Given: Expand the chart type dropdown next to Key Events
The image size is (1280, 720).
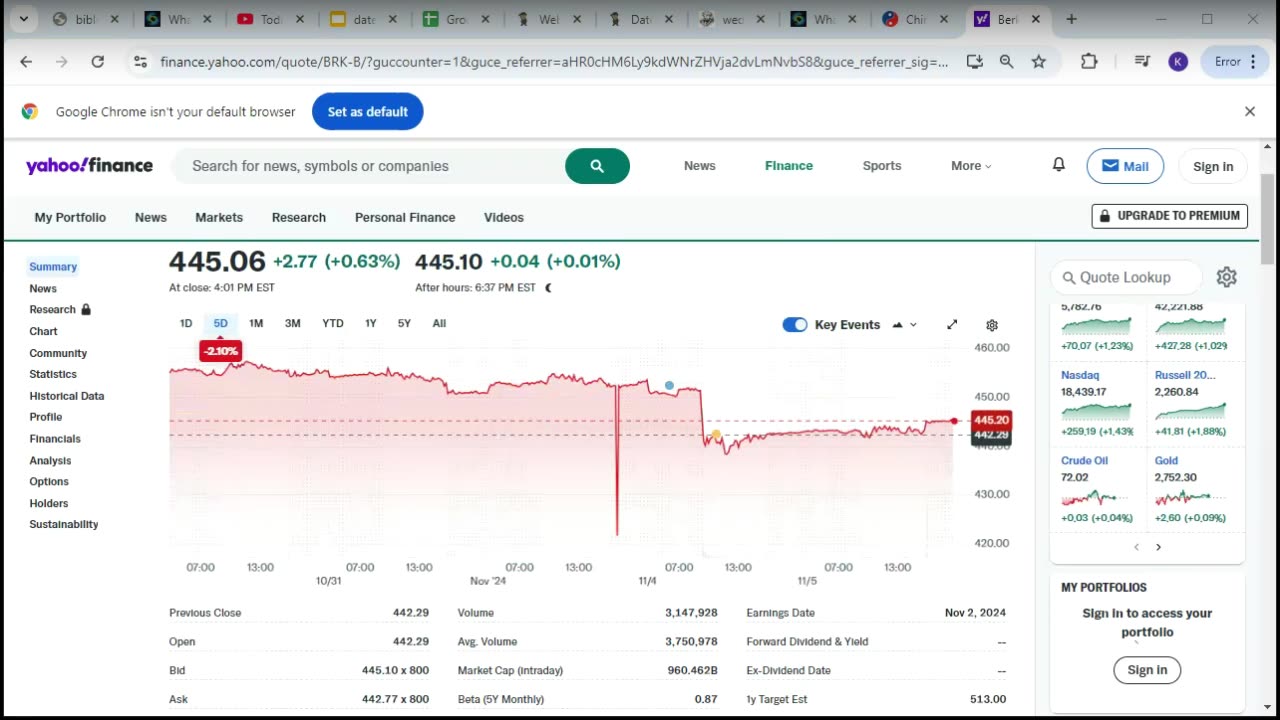Looking at the screenshot, I should click(x=904, y=325).
